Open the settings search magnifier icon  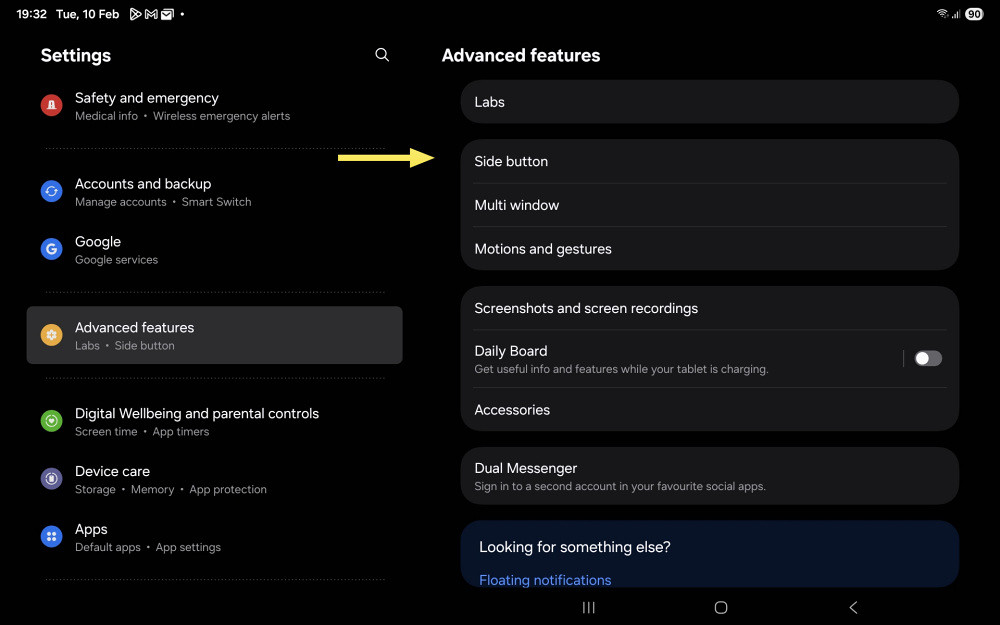[382, 55]
